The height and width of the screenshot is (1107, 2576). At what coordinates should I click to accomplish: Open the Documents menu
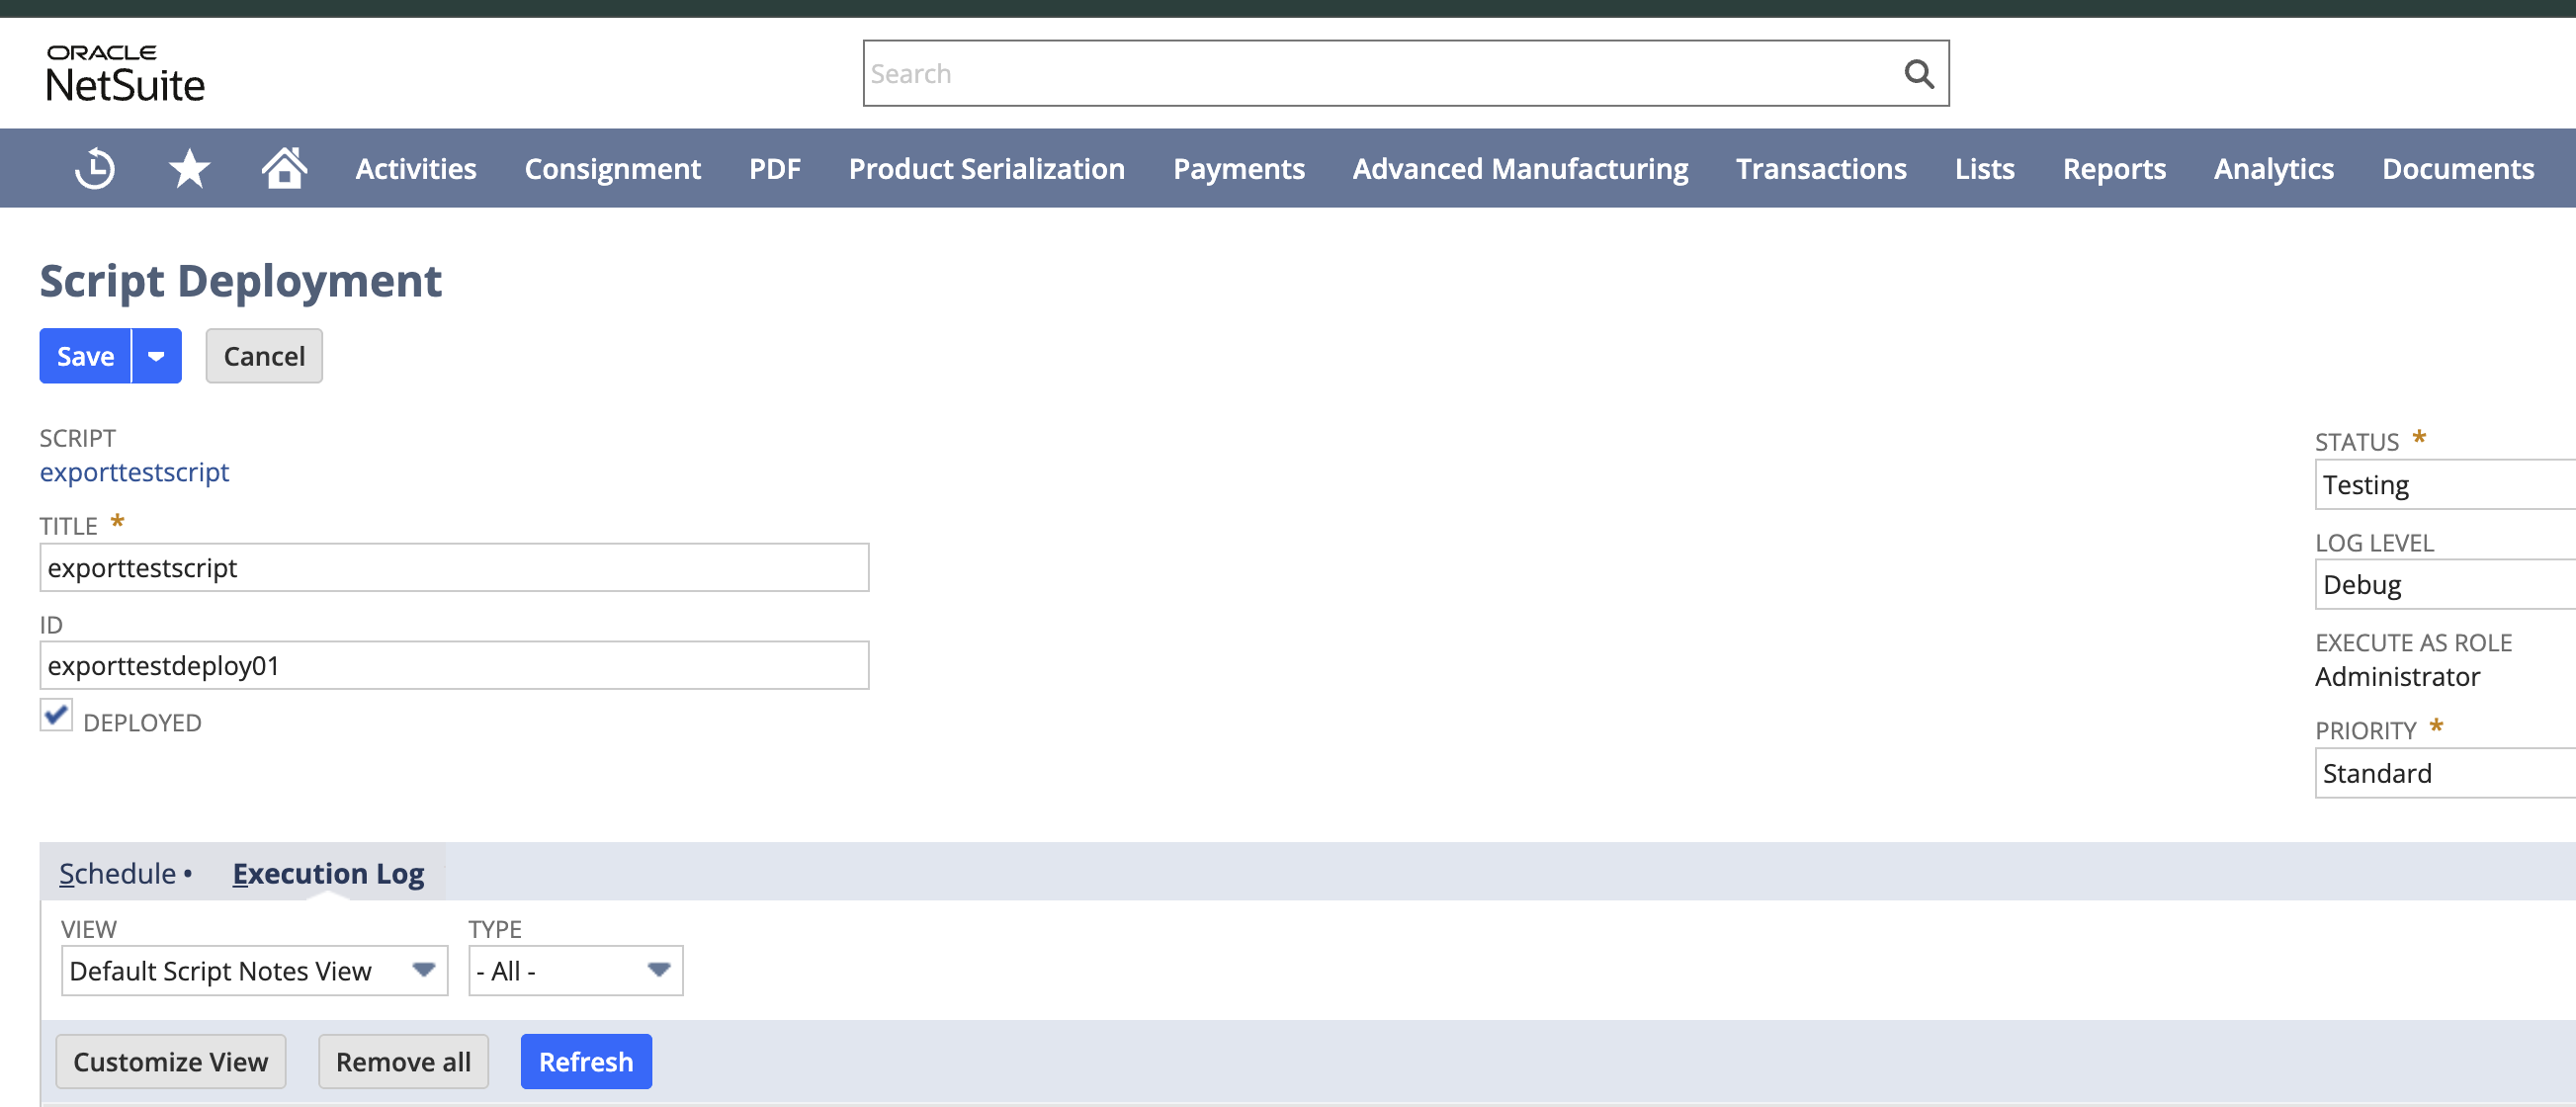pyautogui.click(x=2458, y=168)
